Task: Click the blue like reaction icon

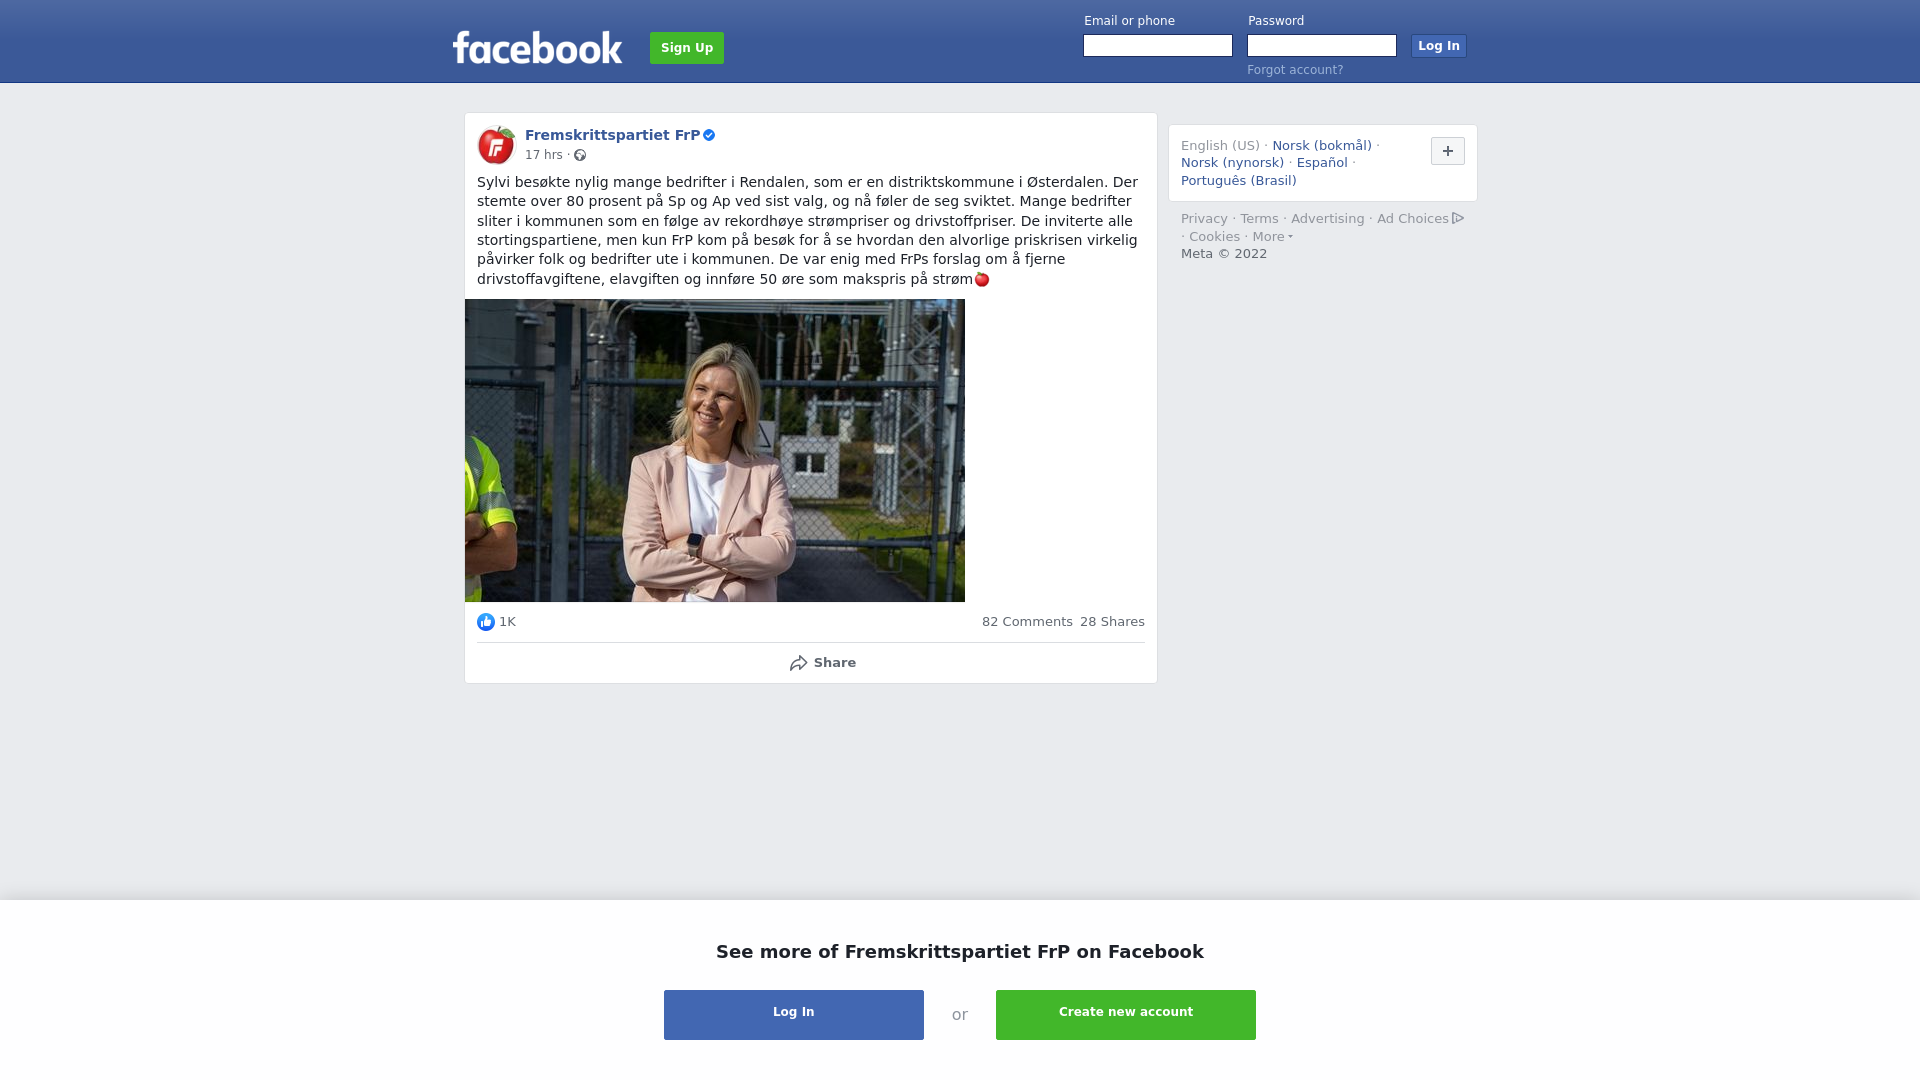Action: [x=486, y=622]
